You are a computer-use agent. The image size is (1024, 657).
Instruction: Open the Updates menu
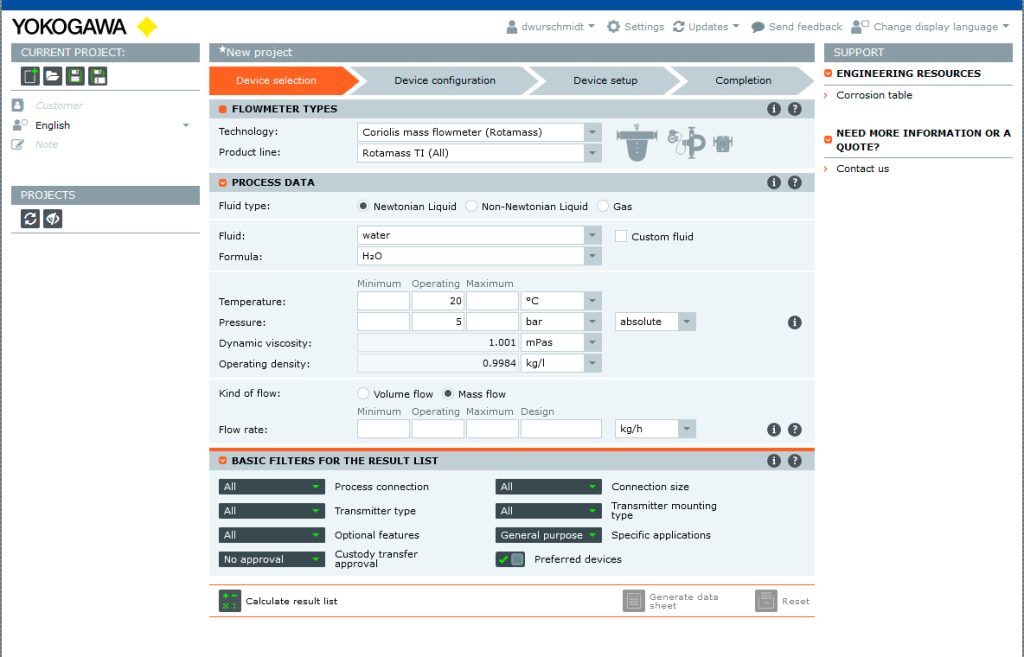(706, 27)
